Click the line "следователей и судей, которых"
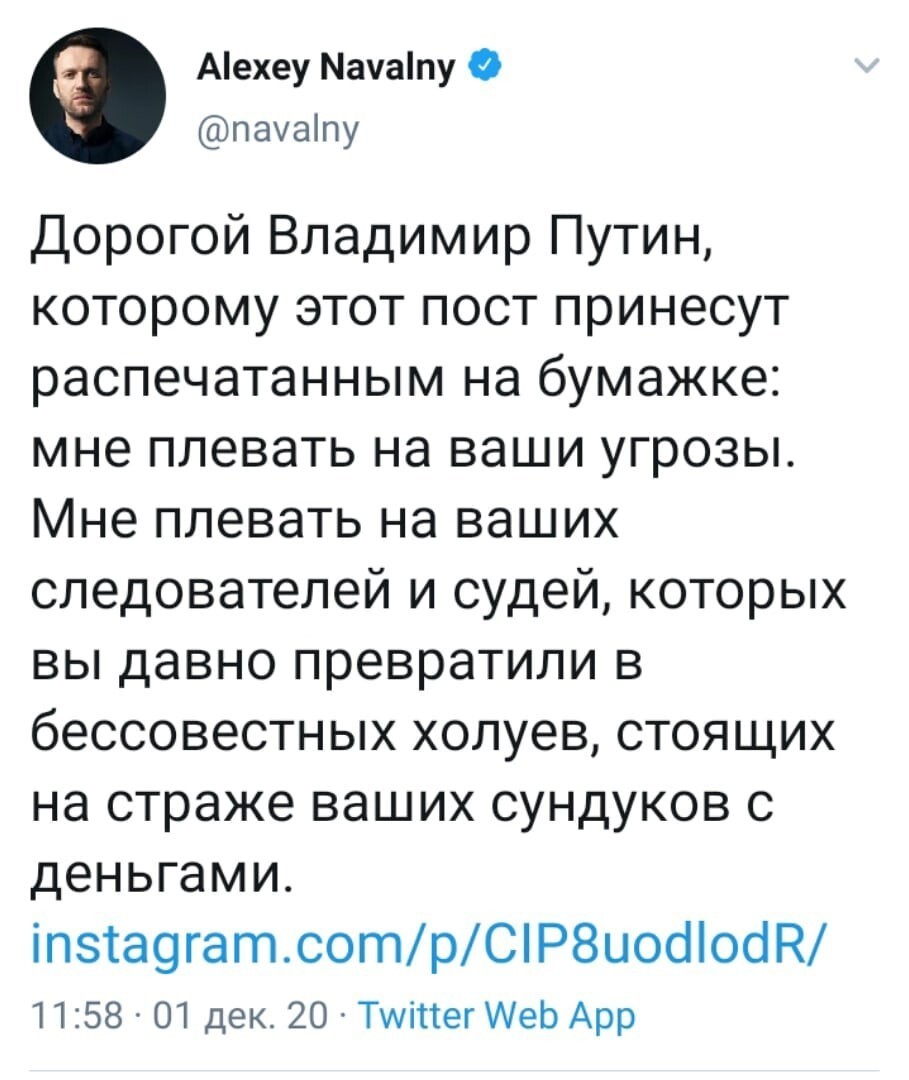Viewport: 909px width, 1080px height. 439,592
